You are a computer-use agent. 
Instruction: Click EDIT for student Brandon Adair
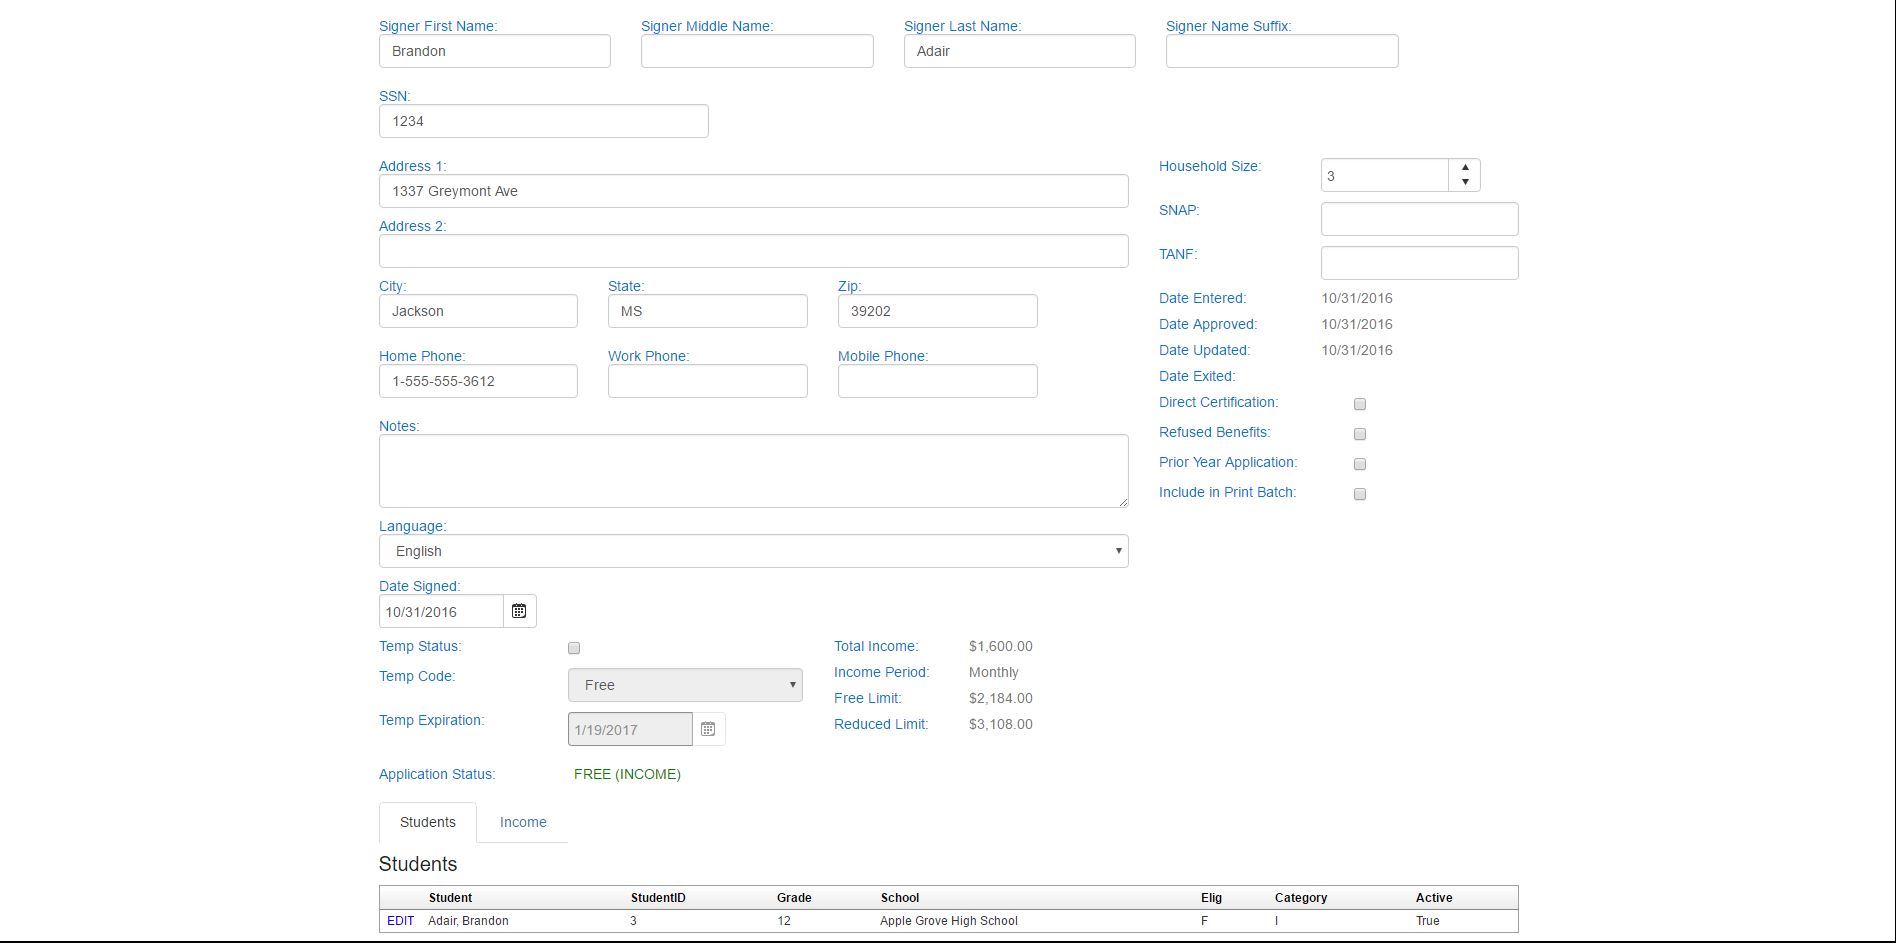coord(400,921)
